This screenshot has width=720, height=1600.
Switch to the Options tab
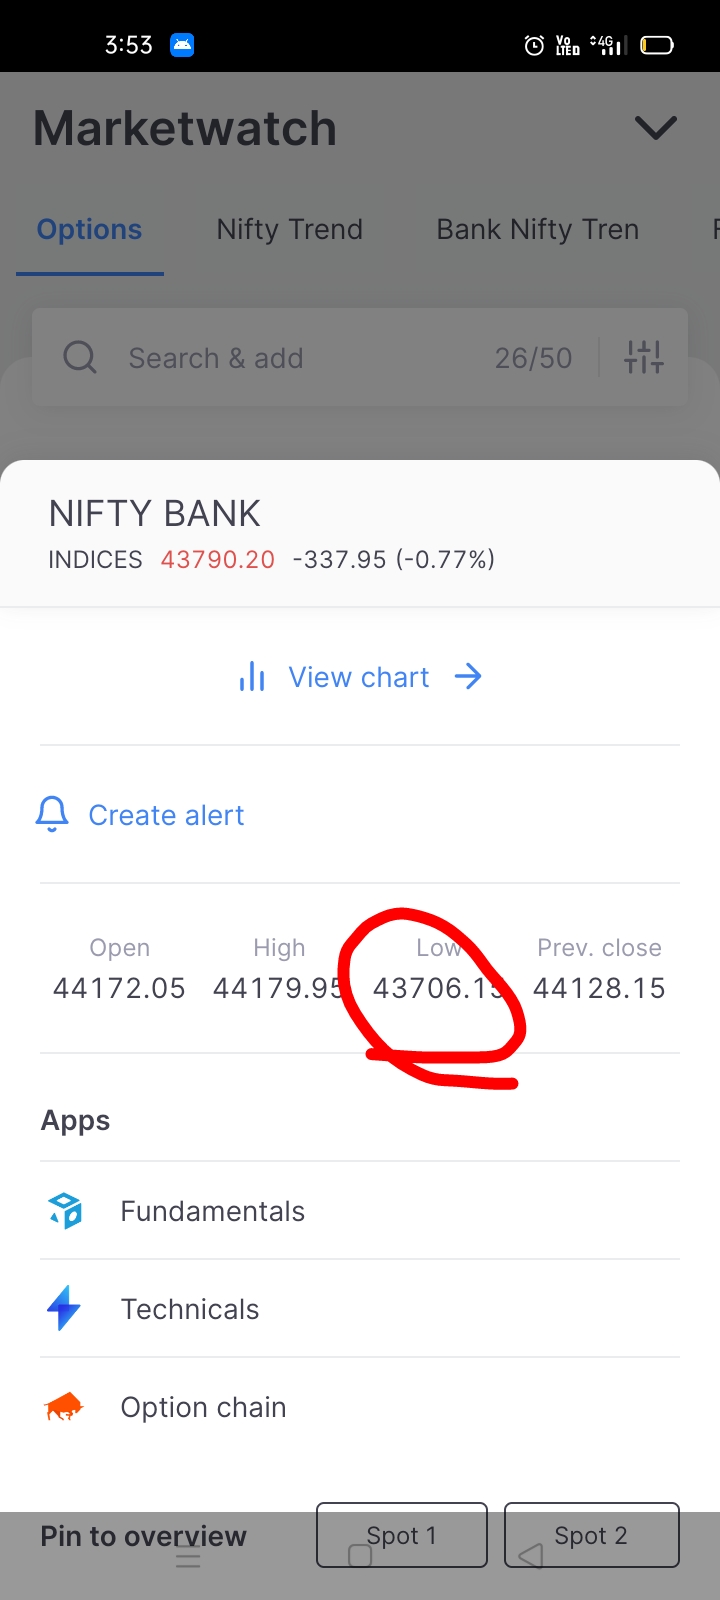pos(89,230)
